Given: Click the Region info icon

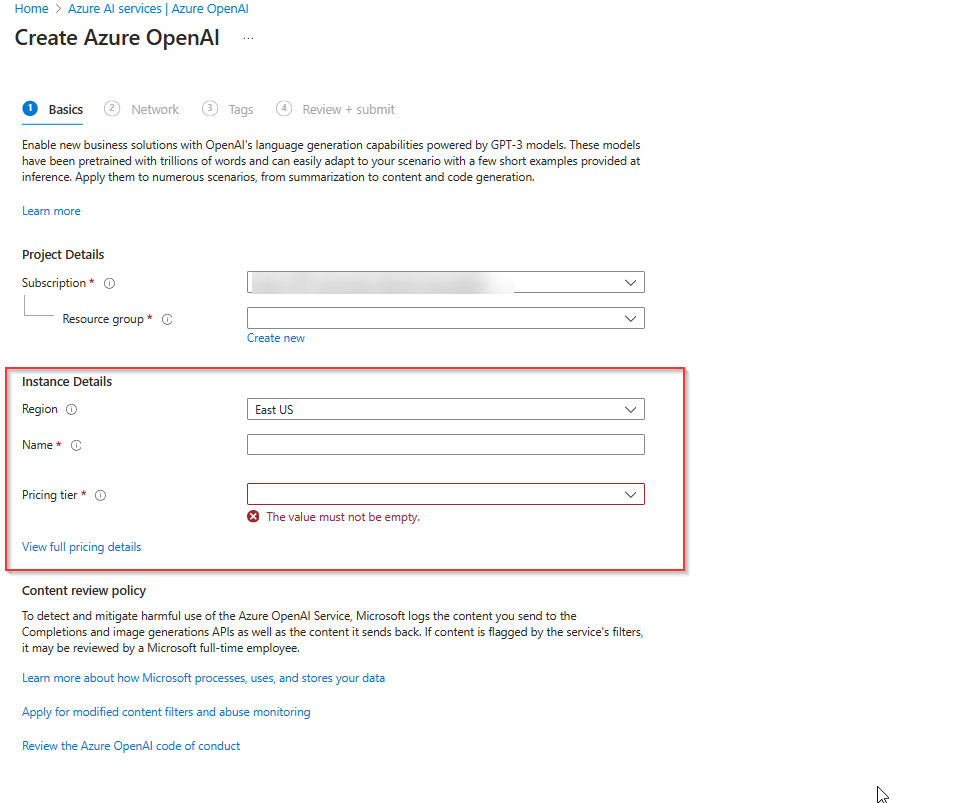Looking at the screenshot, I should [72, 409].
